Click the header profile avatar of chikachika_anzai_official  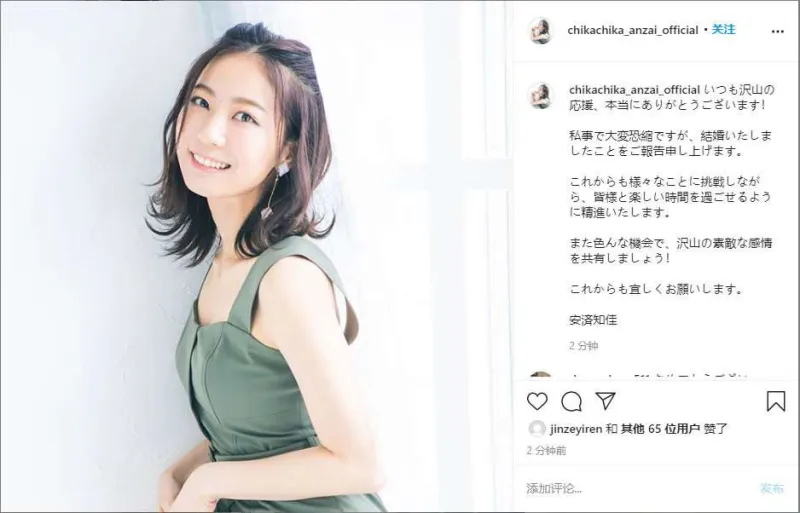pos(540,31)
